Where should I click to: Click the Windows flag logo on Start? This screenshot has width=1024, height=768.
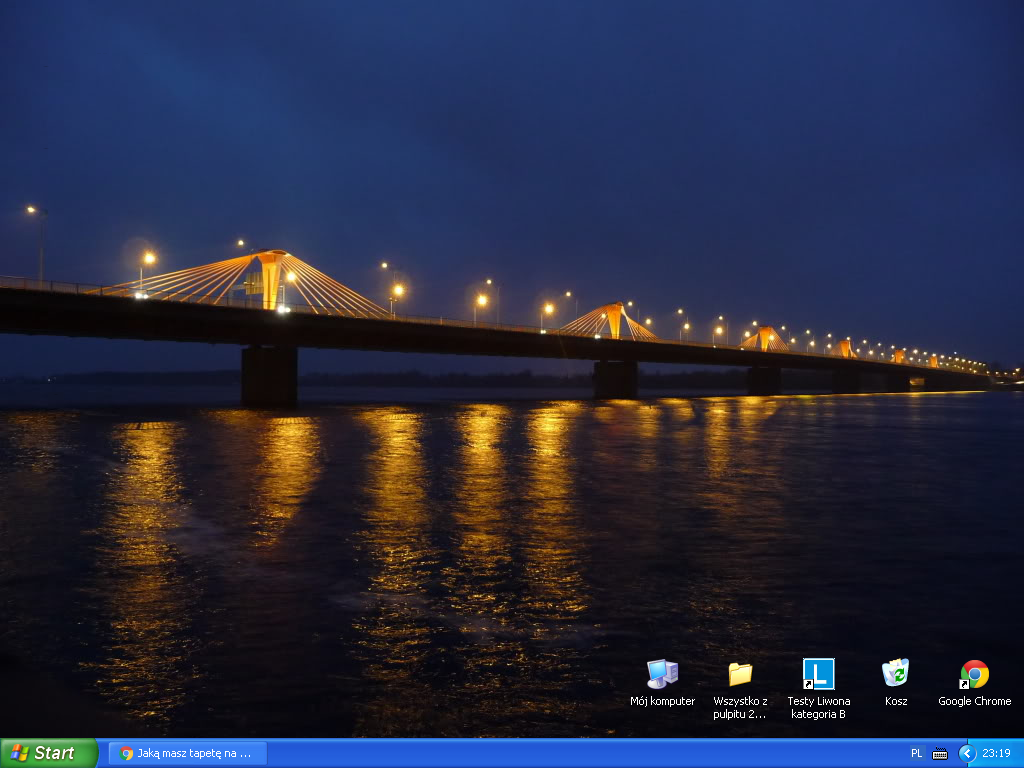(x=19, y=753)
